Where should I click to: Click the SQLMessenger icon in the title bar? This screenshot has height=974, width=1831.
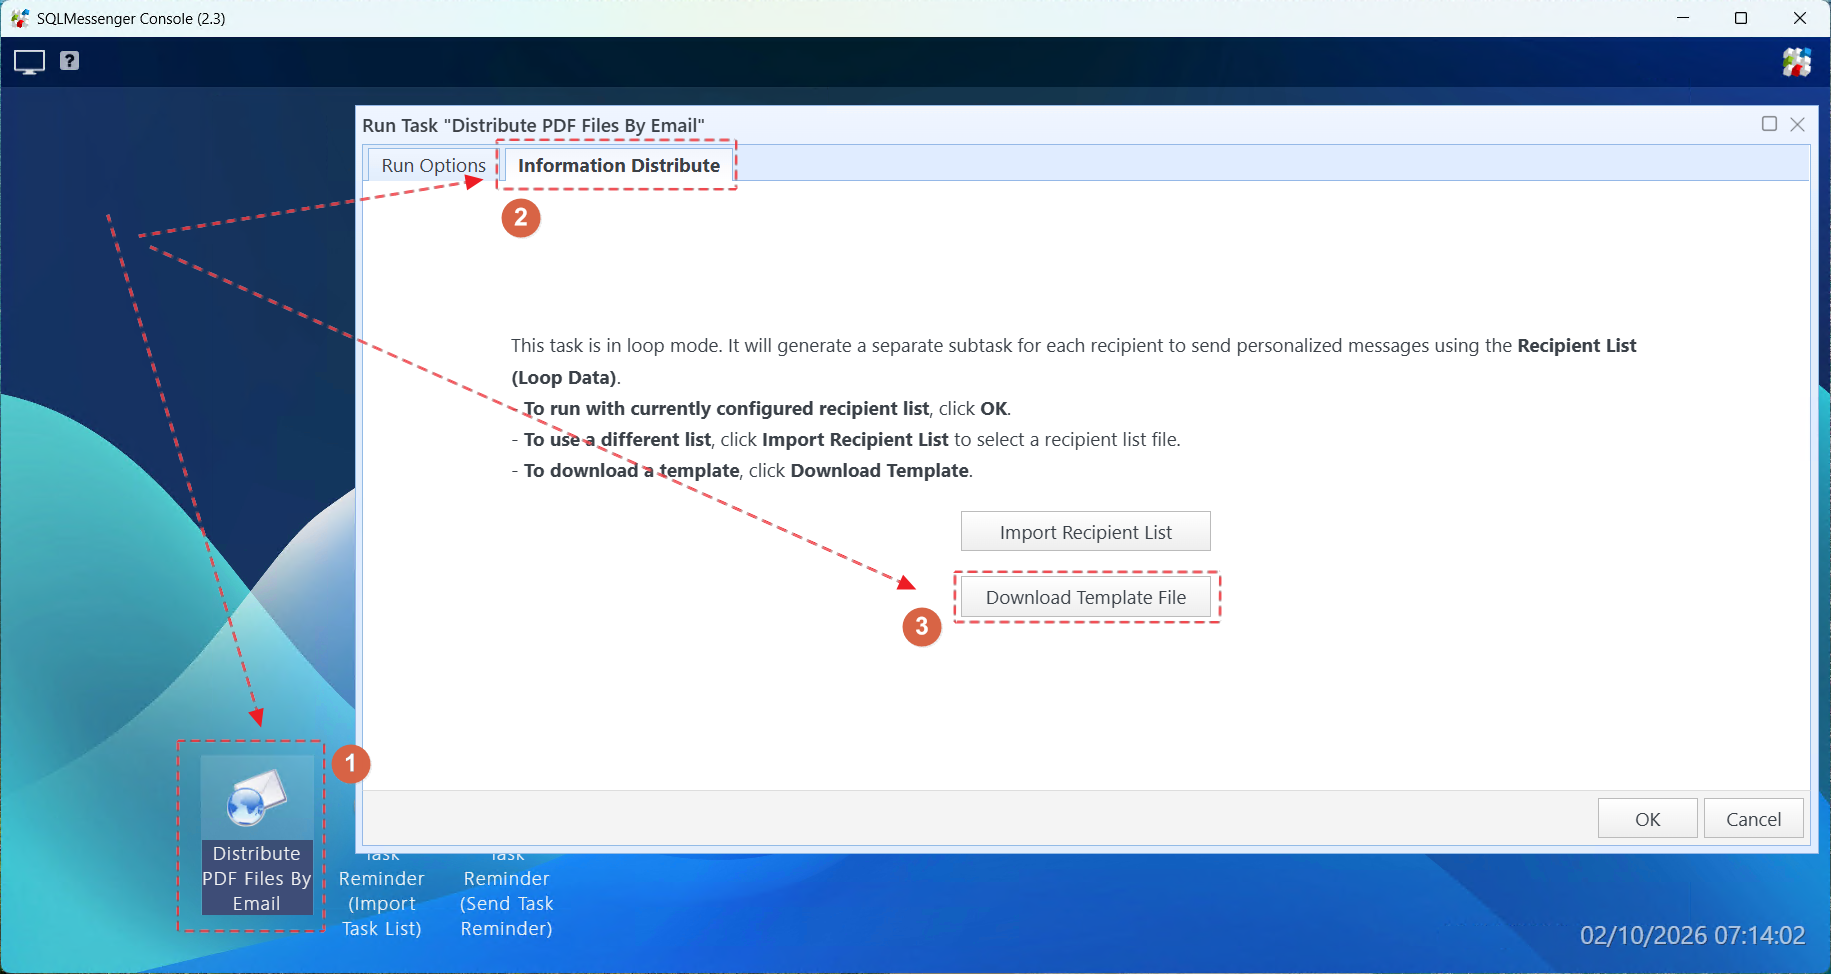pyautogui.click(x=18, y=18)
